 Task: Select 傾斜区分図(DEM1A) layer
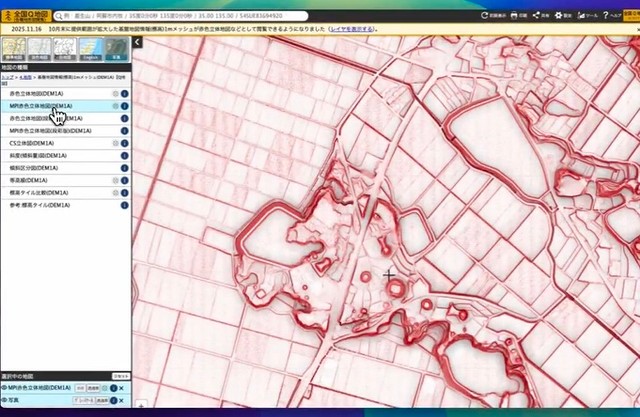36,169
